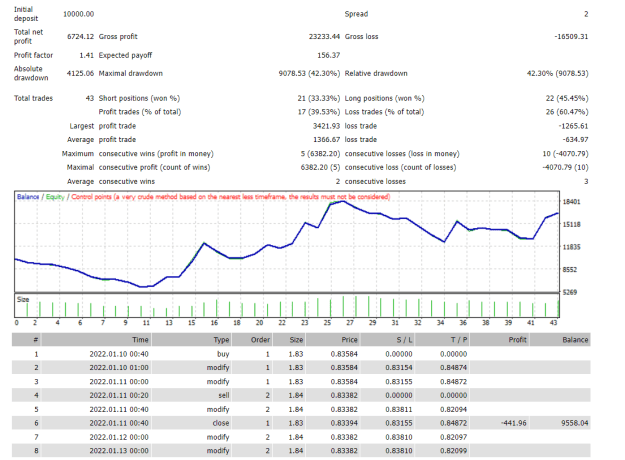Click the Maximal drawdown value 9078.53 (42.30%)
The width and height of the screenshot is (625, 460).
[309, 73]
